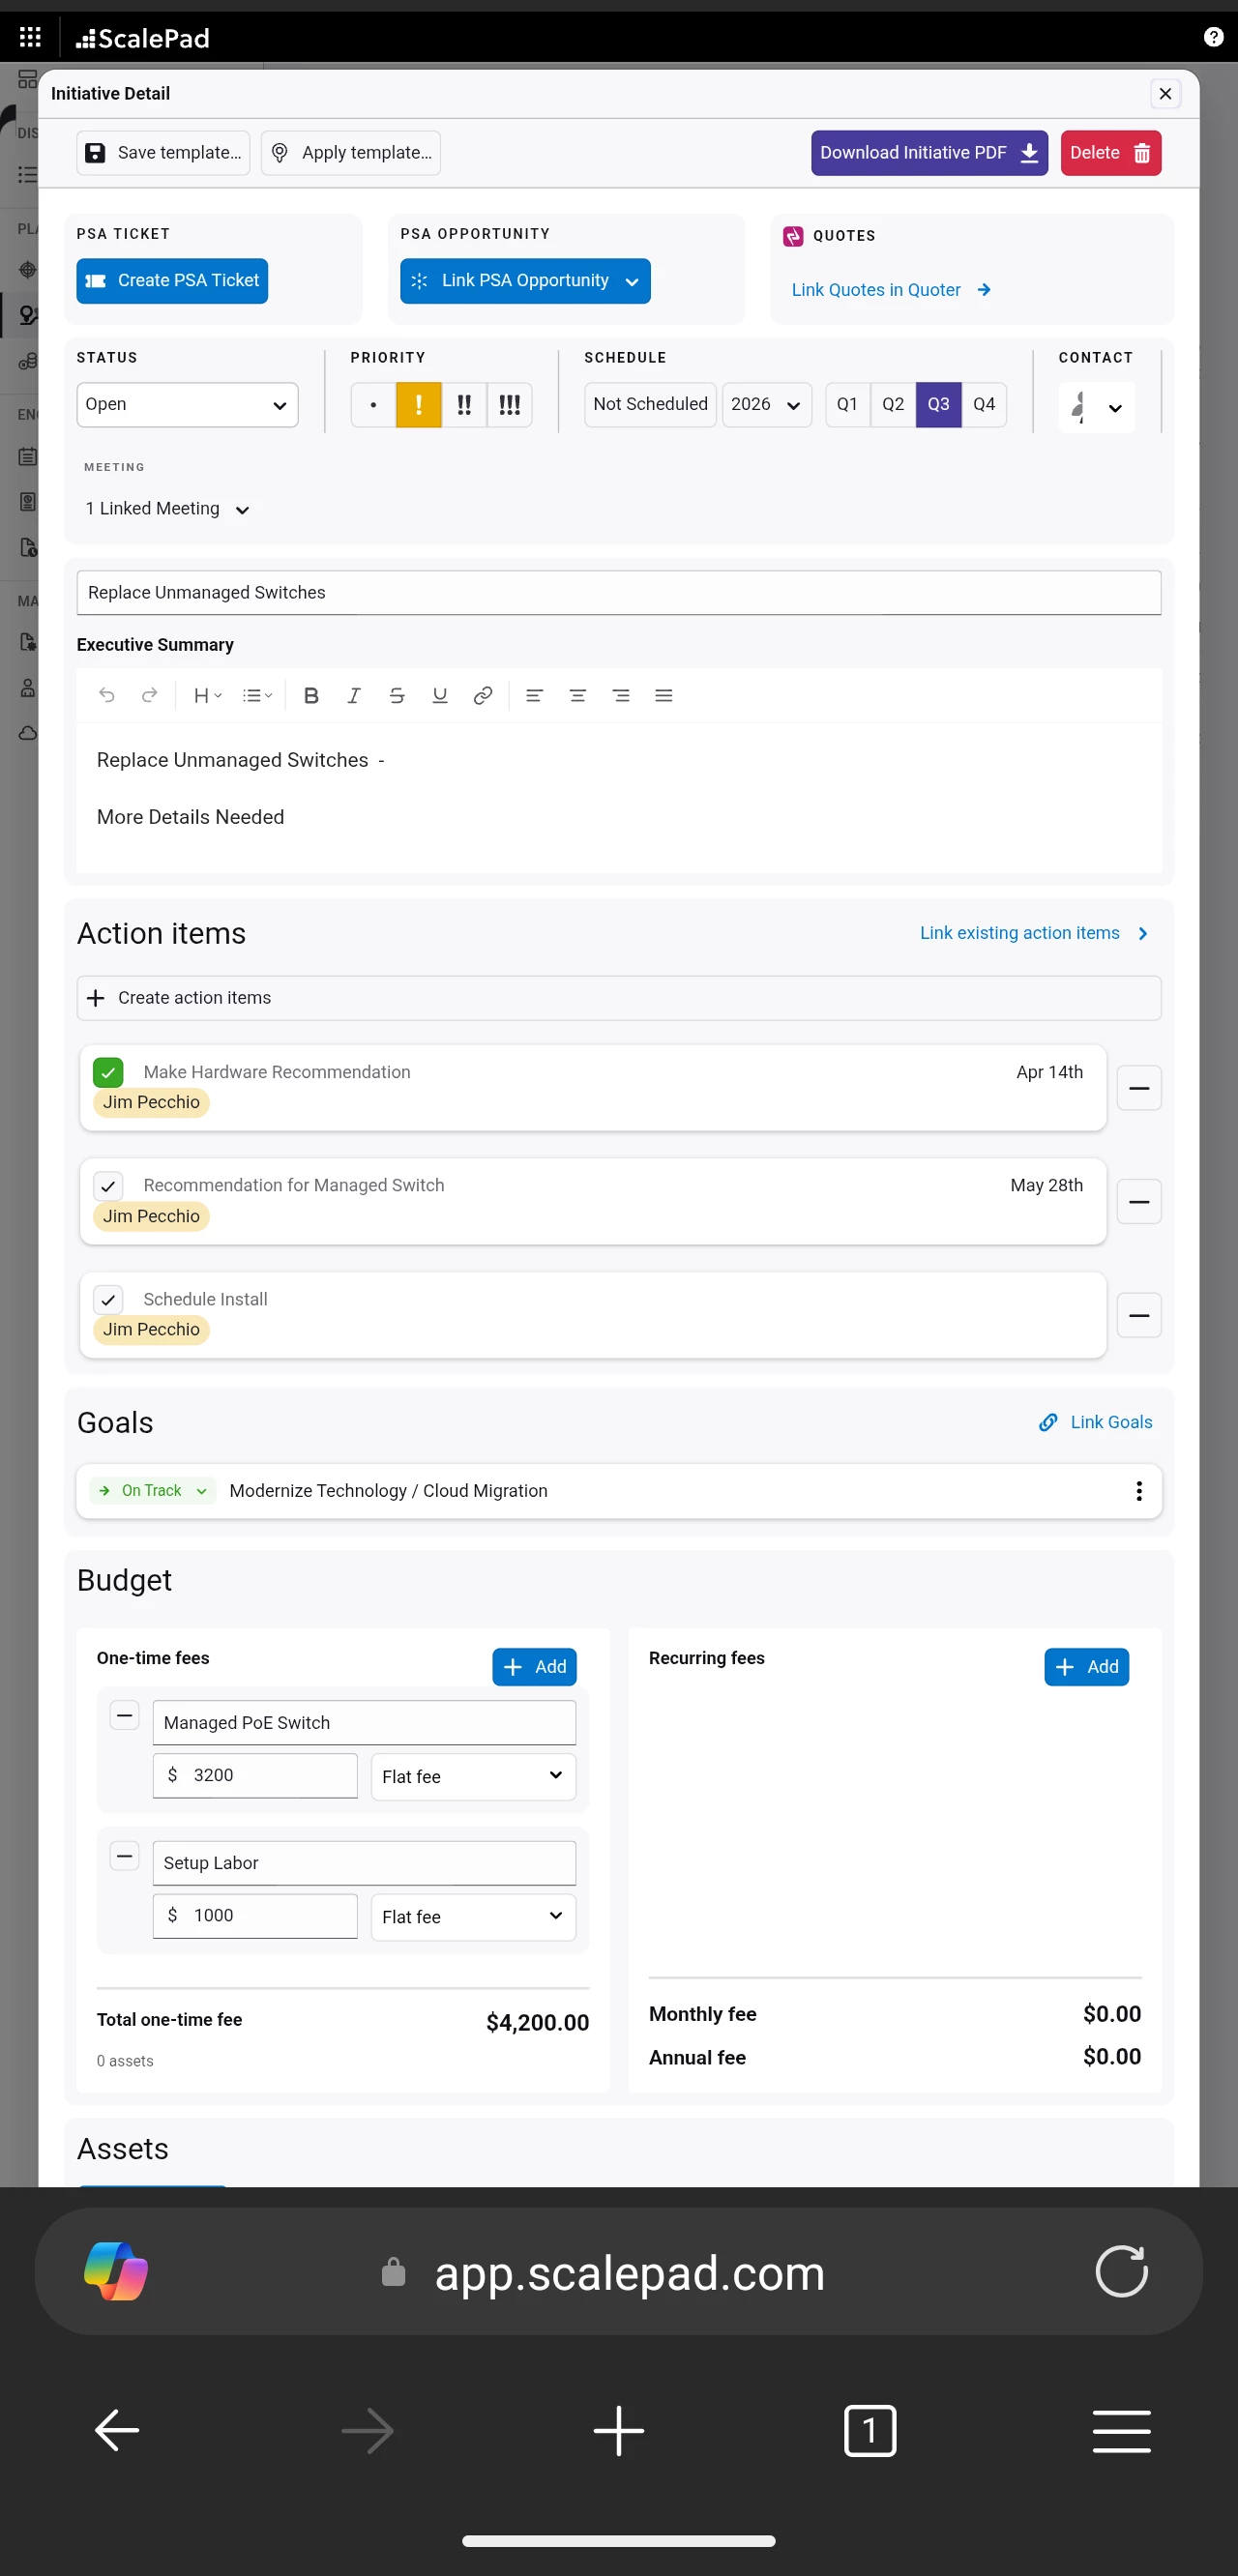
Task: Align text right
Action: 620,696
